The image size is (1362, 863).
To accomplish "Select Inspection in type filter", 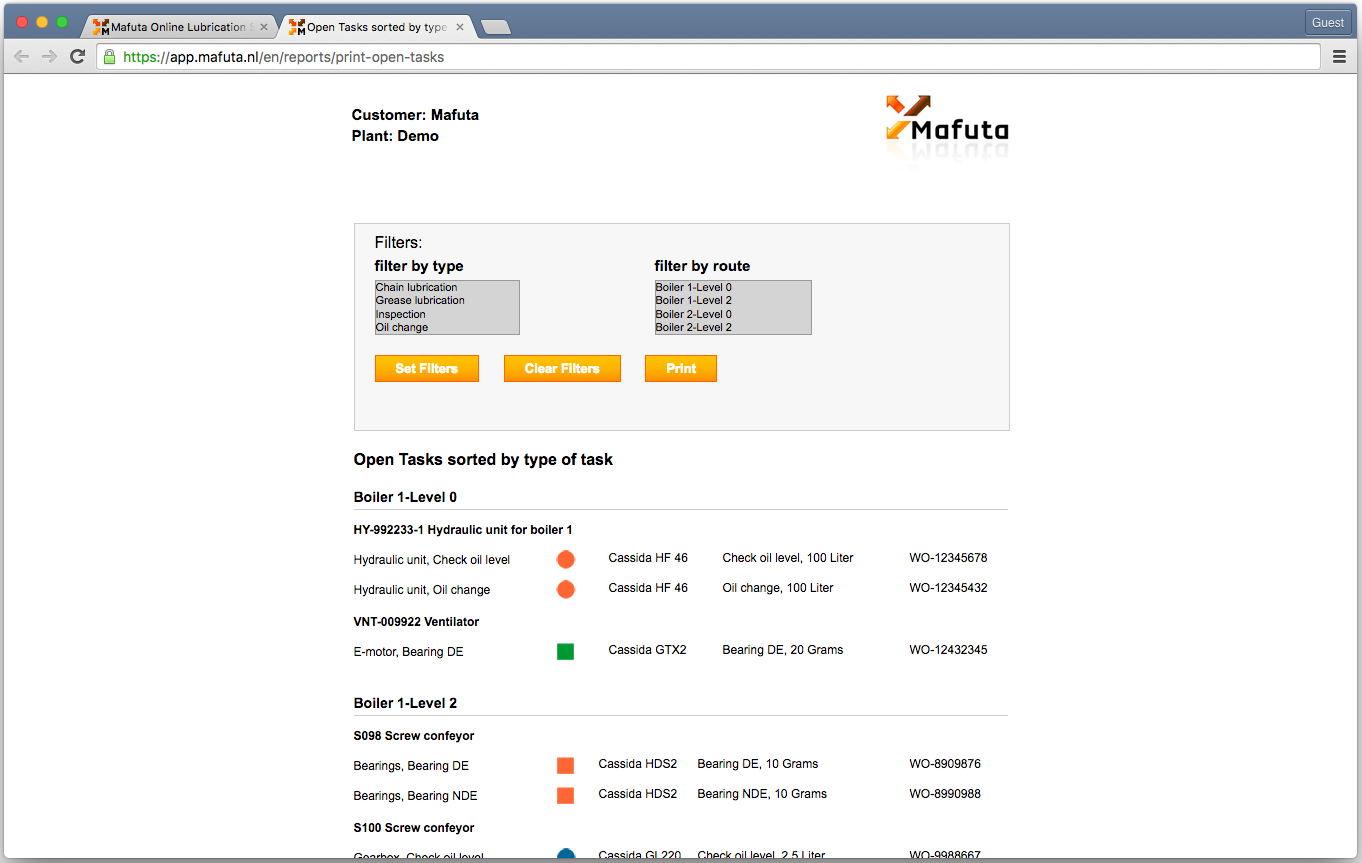I will [447, 314].
